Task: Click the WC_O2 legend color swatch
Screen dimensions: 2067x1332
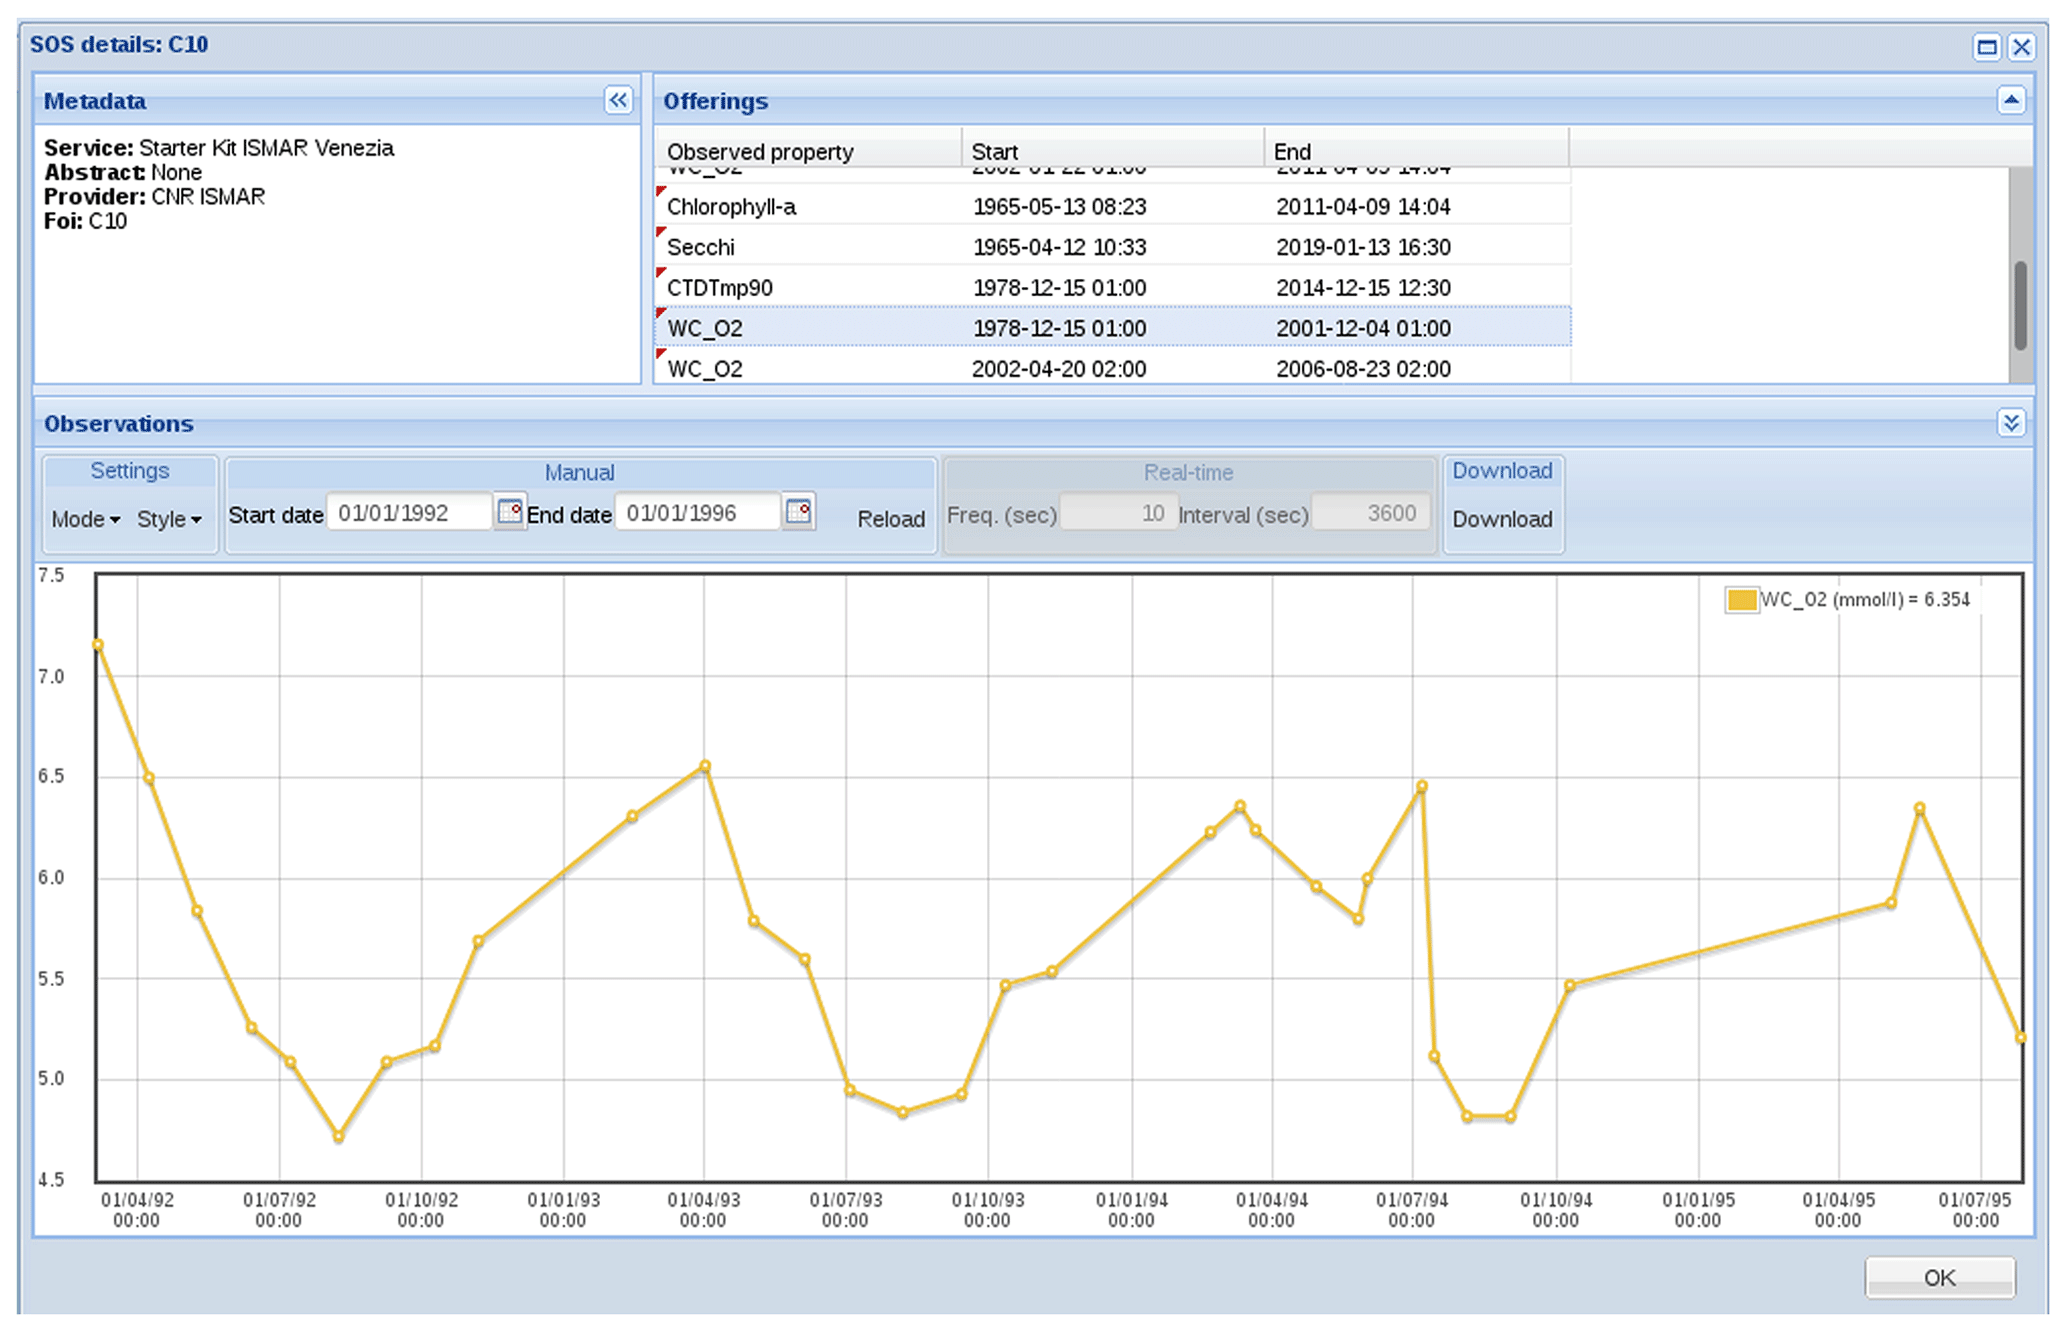Action: pyautogui.click(x=1741, y=600)
